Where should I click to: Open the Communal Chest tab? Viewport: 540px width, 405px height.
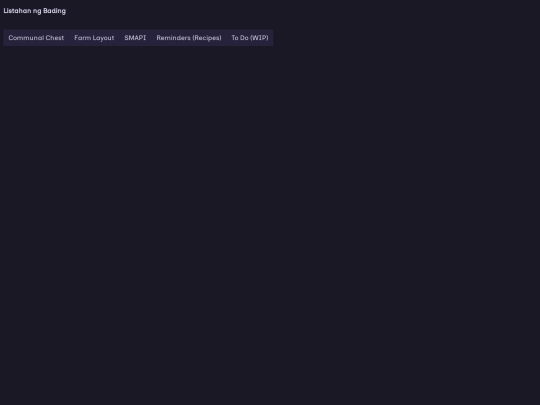(x=36, y=38)
